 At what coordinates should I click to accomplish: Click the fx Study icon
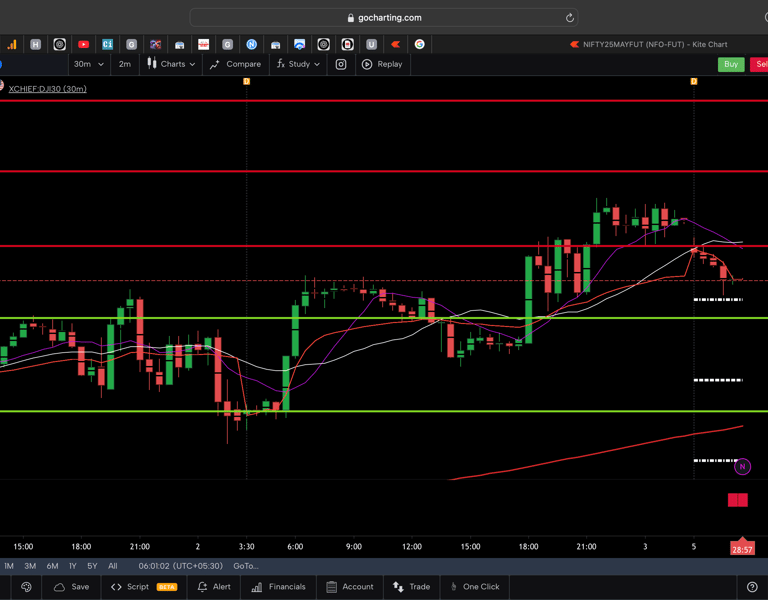(281, 64)
